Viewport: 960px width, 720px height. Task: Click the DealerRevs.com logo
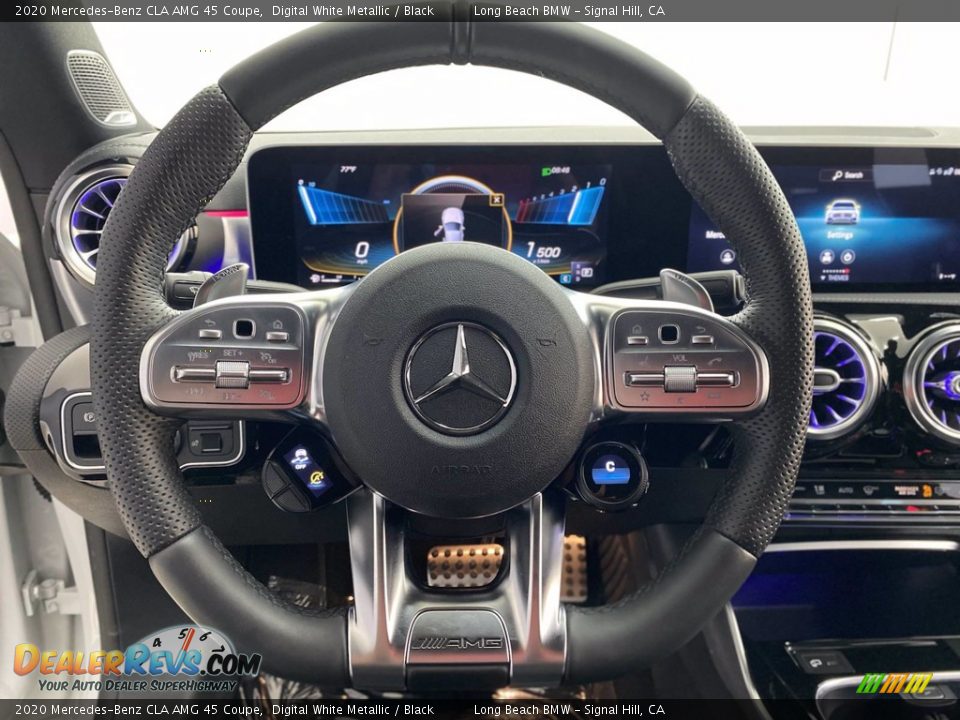[x=138, y=659]
